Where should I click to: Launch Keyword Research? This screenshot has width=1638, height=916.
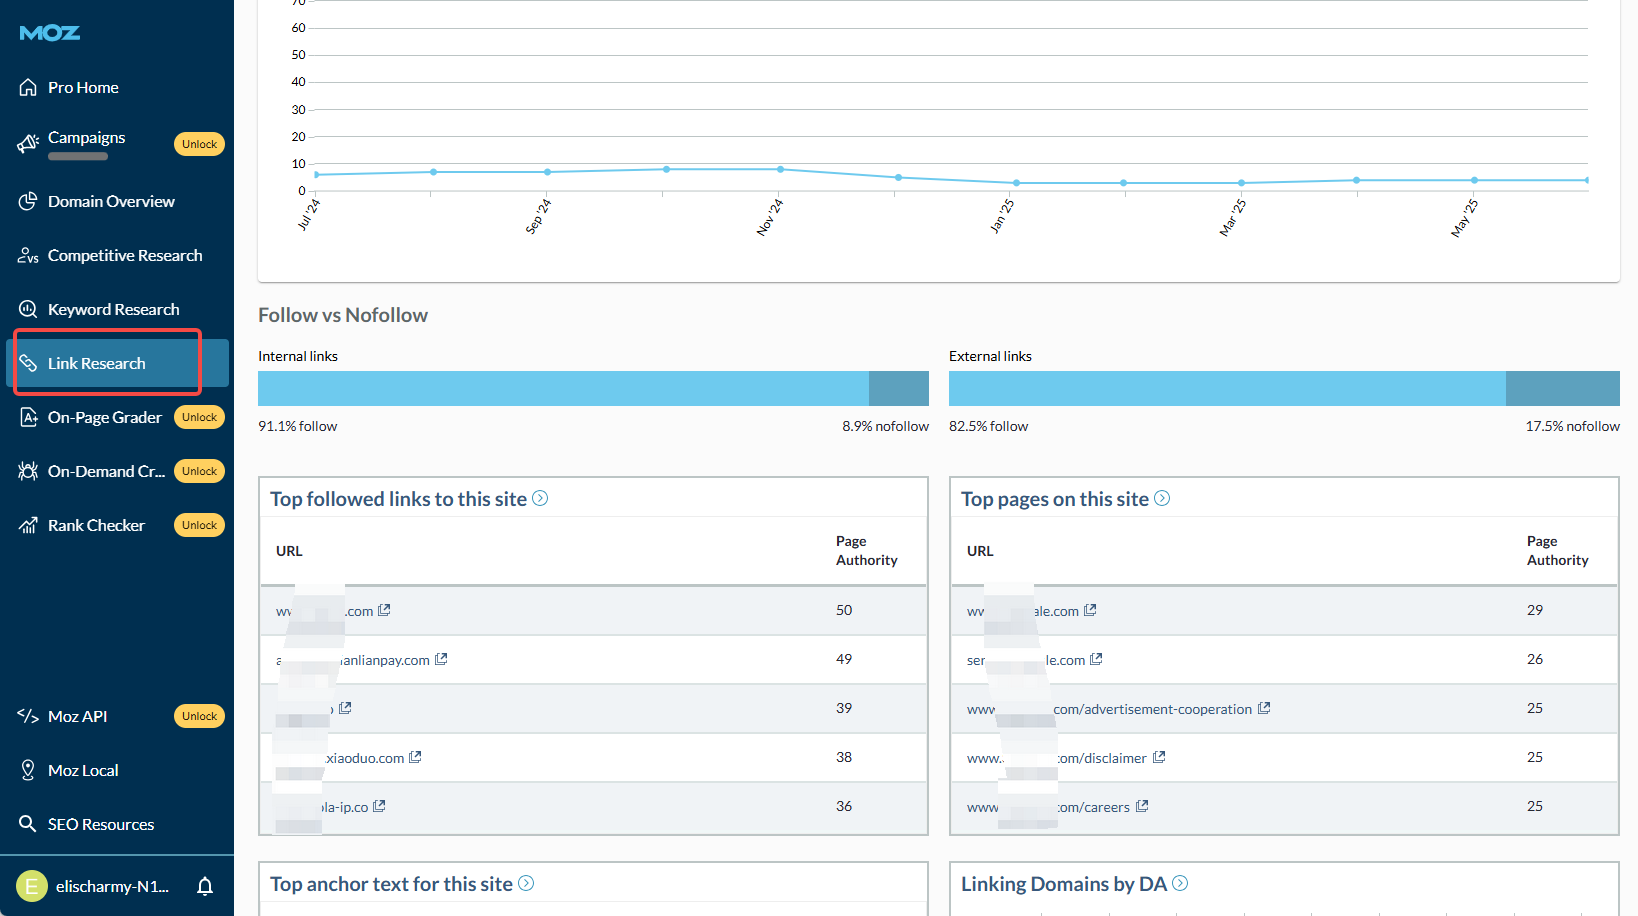(113, 309)
